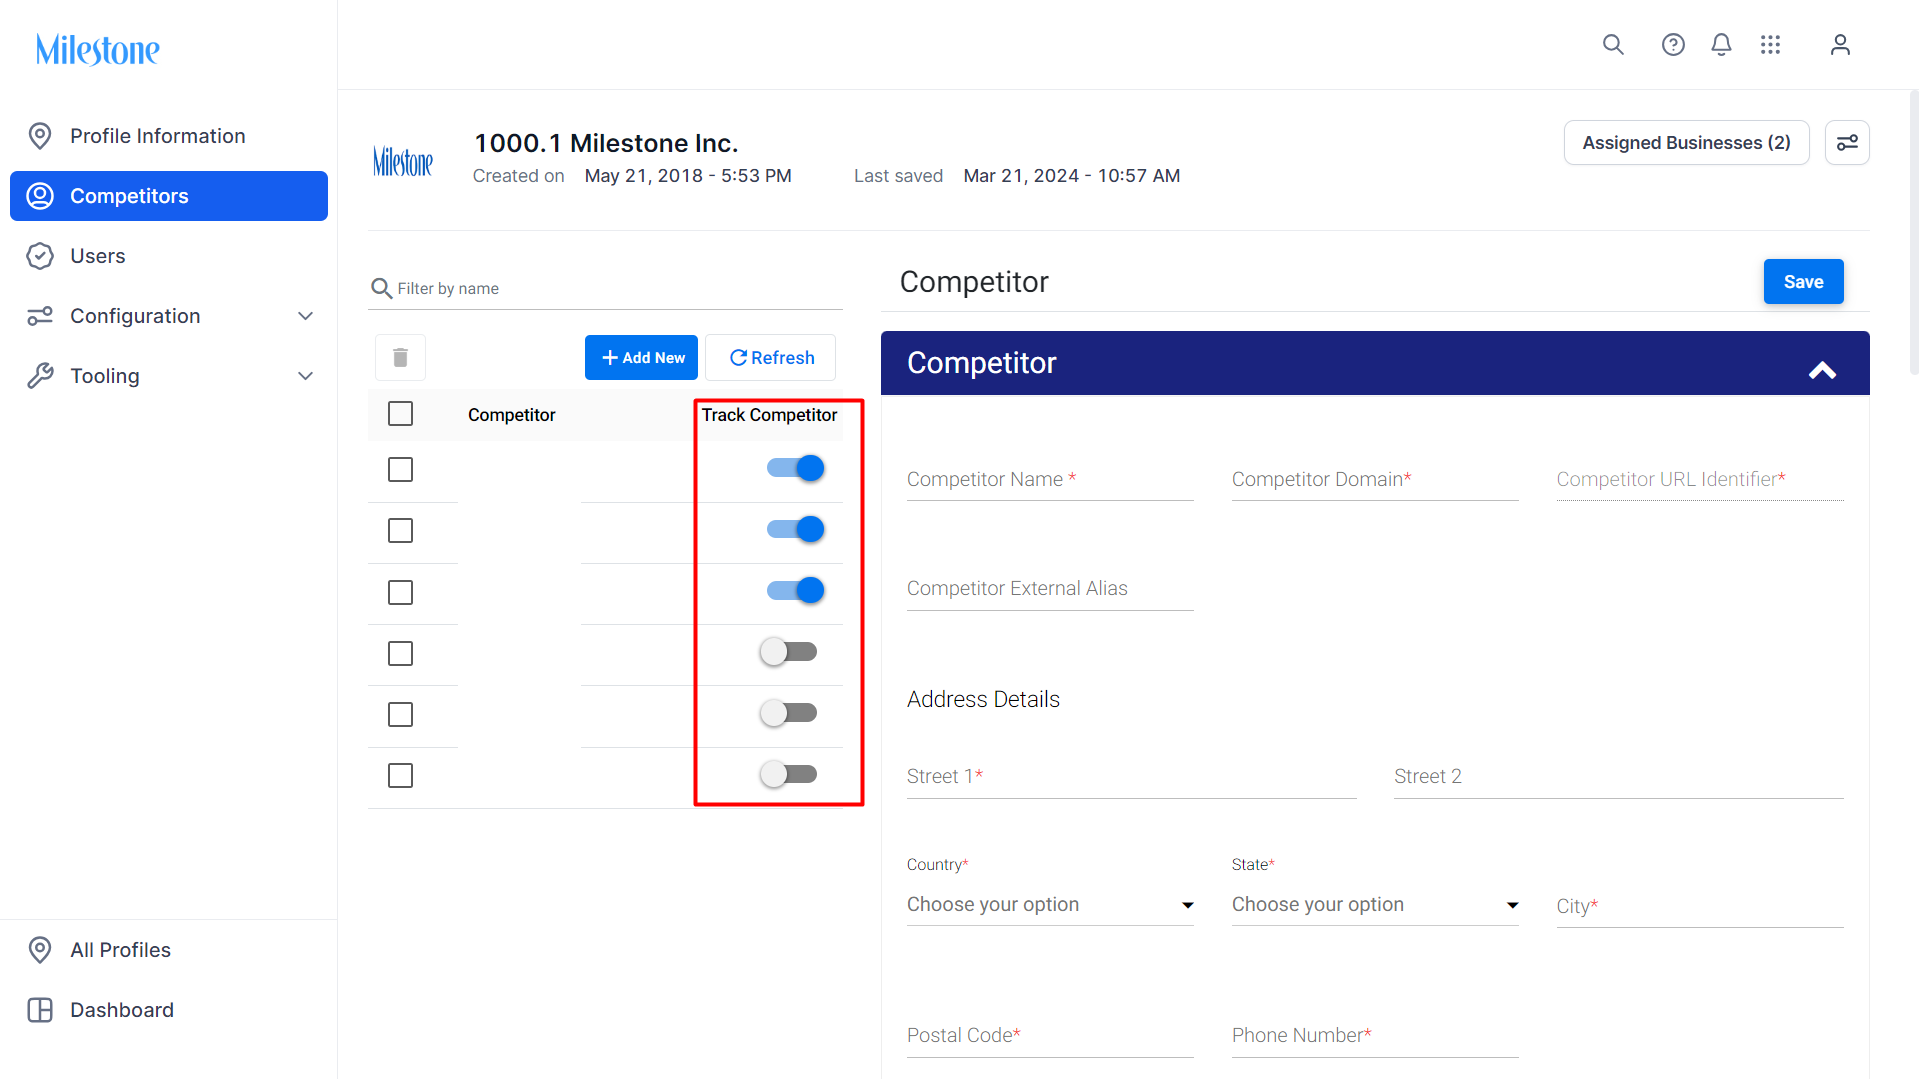Viewport: 1919px width, 1079px height.
Task: Enable tracking on the fifth competitor row
Action: tap(788, 713)
